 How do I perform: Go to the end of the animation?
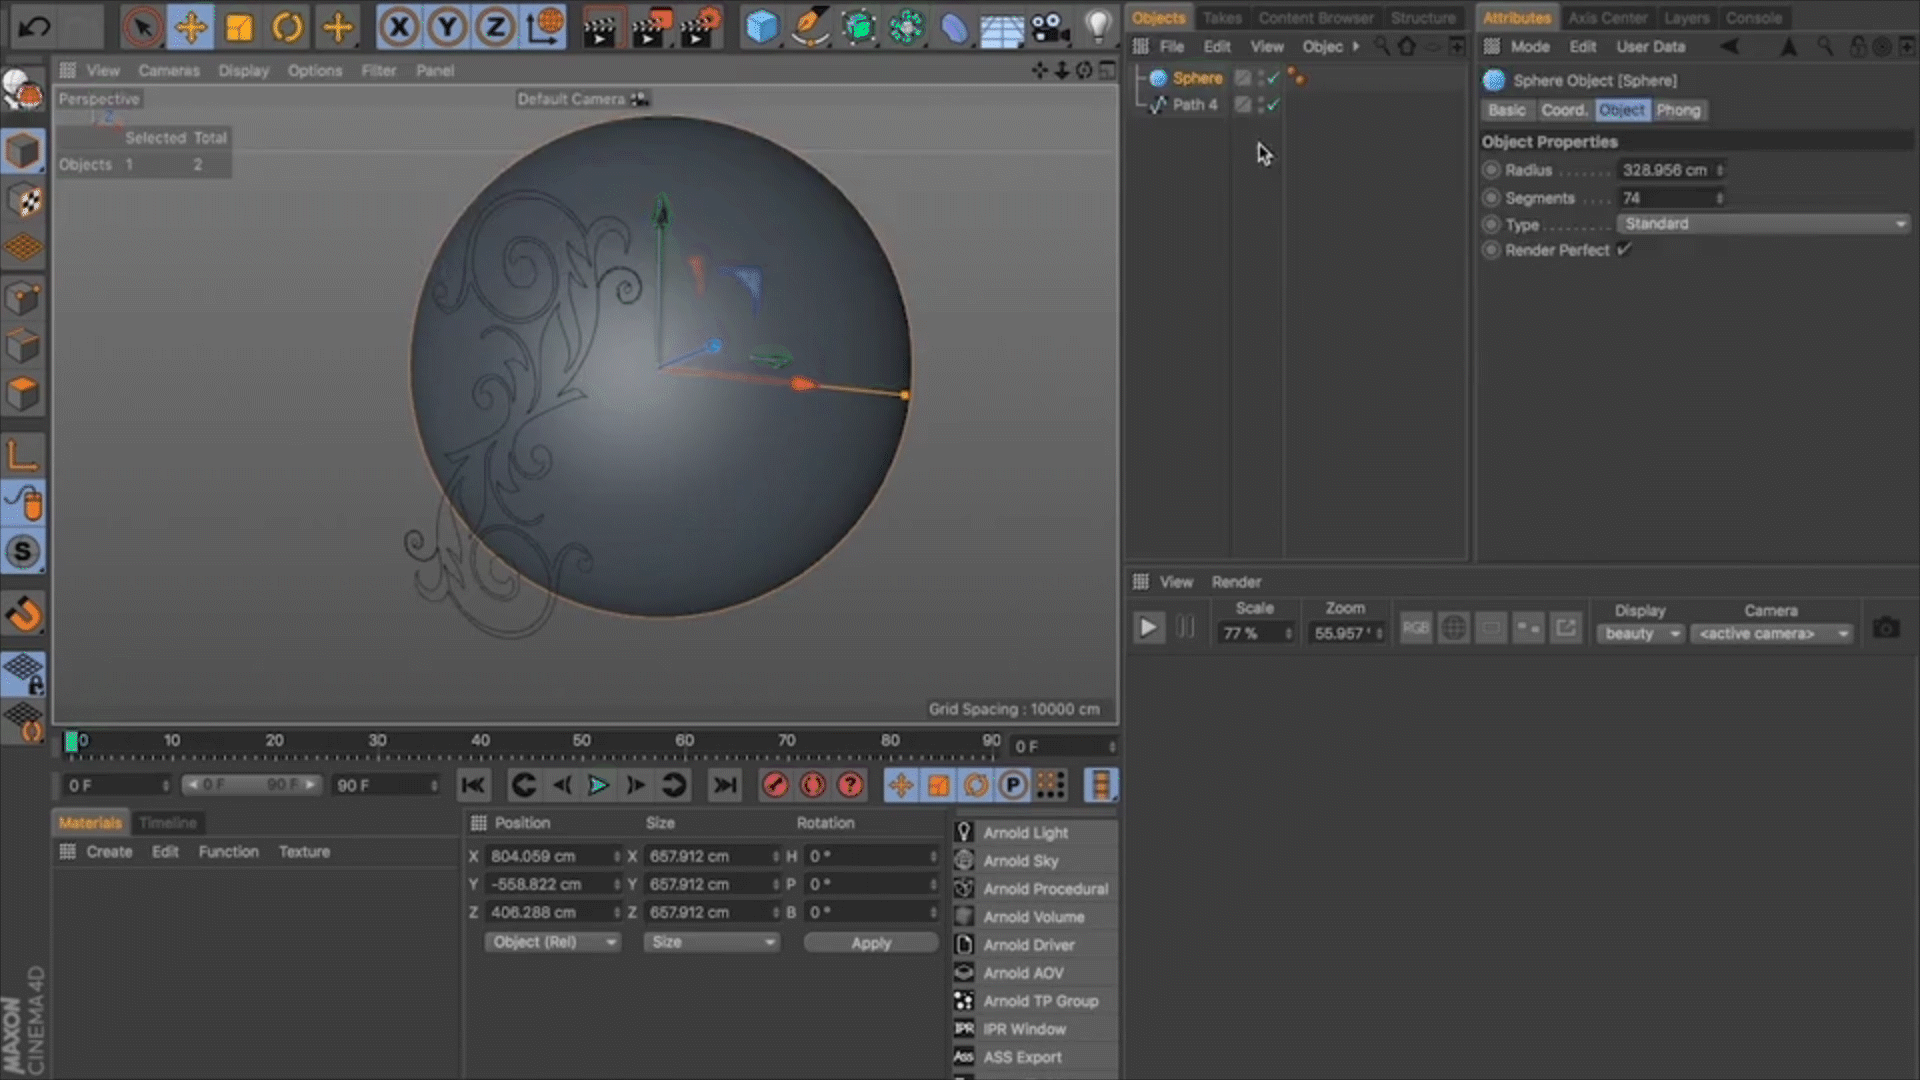[x=724, y=786]
